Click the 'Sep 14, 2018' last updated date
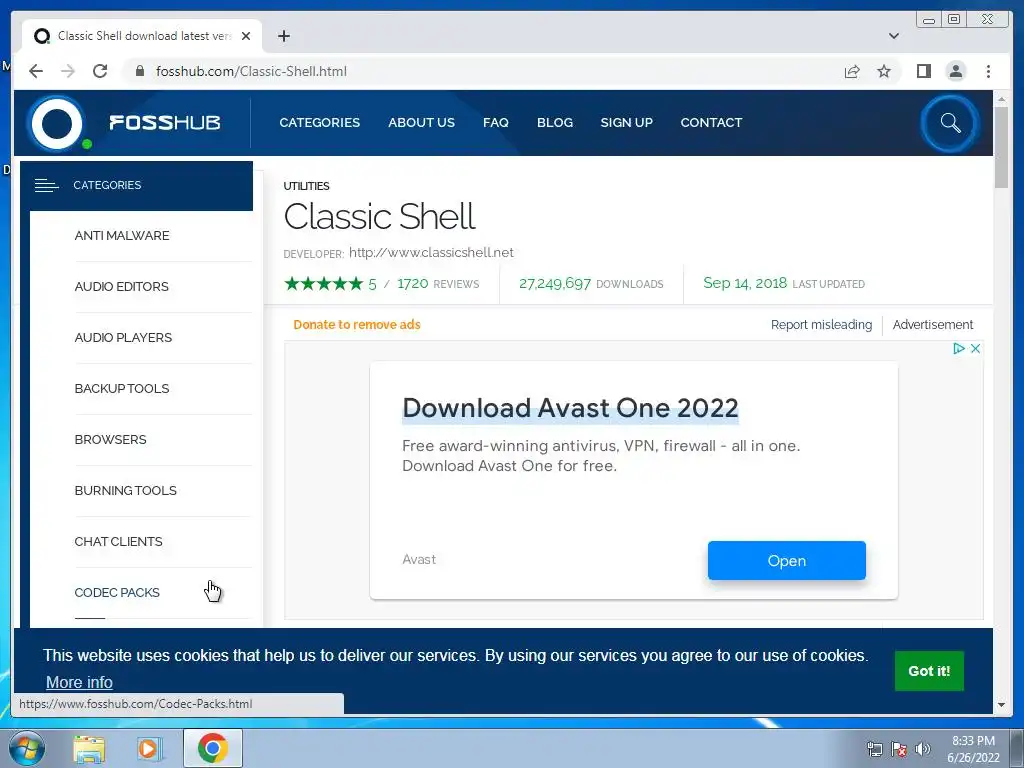1024x768 pixels. [x=745, y=283]
